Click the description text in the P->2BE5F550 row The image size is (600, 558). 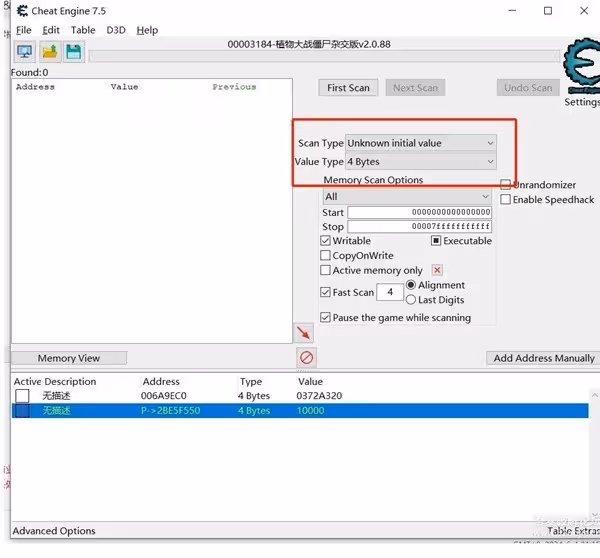(x=56, y=411)
